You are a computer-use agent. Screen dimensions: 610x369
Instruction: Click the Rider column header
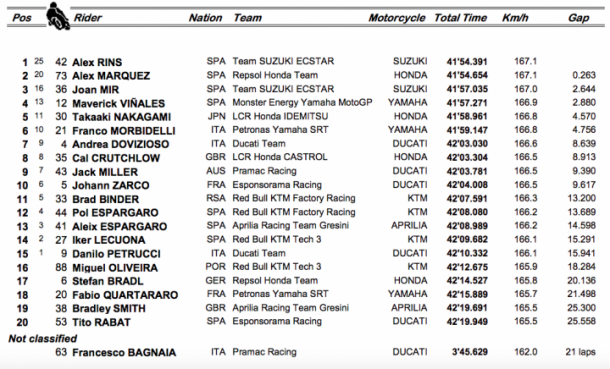point(88,18)
